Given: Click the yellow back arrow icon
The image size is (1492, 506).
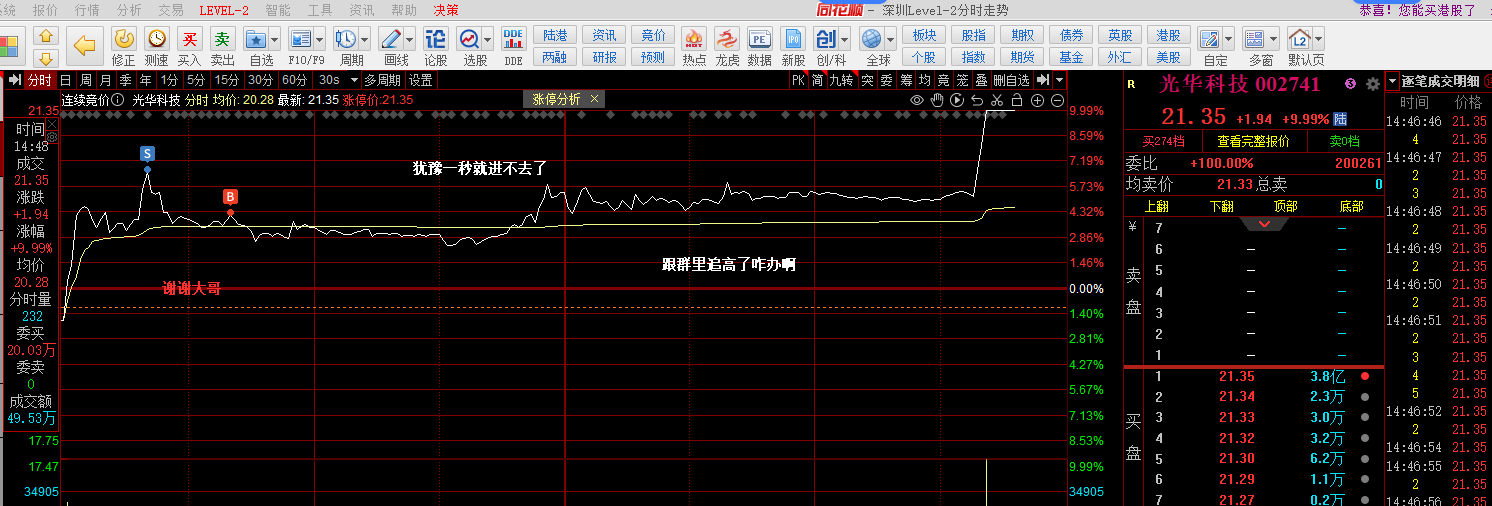Looking at the screenshot, I should point(86,44).
